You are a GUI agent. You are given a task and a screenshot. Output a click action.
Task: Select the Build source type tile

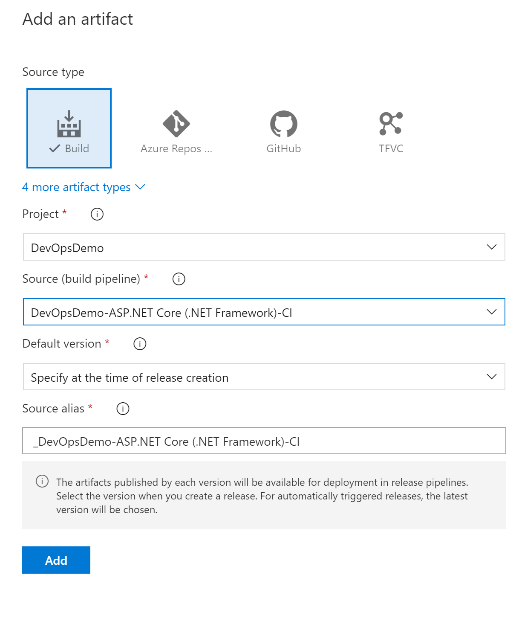(69, 128)
